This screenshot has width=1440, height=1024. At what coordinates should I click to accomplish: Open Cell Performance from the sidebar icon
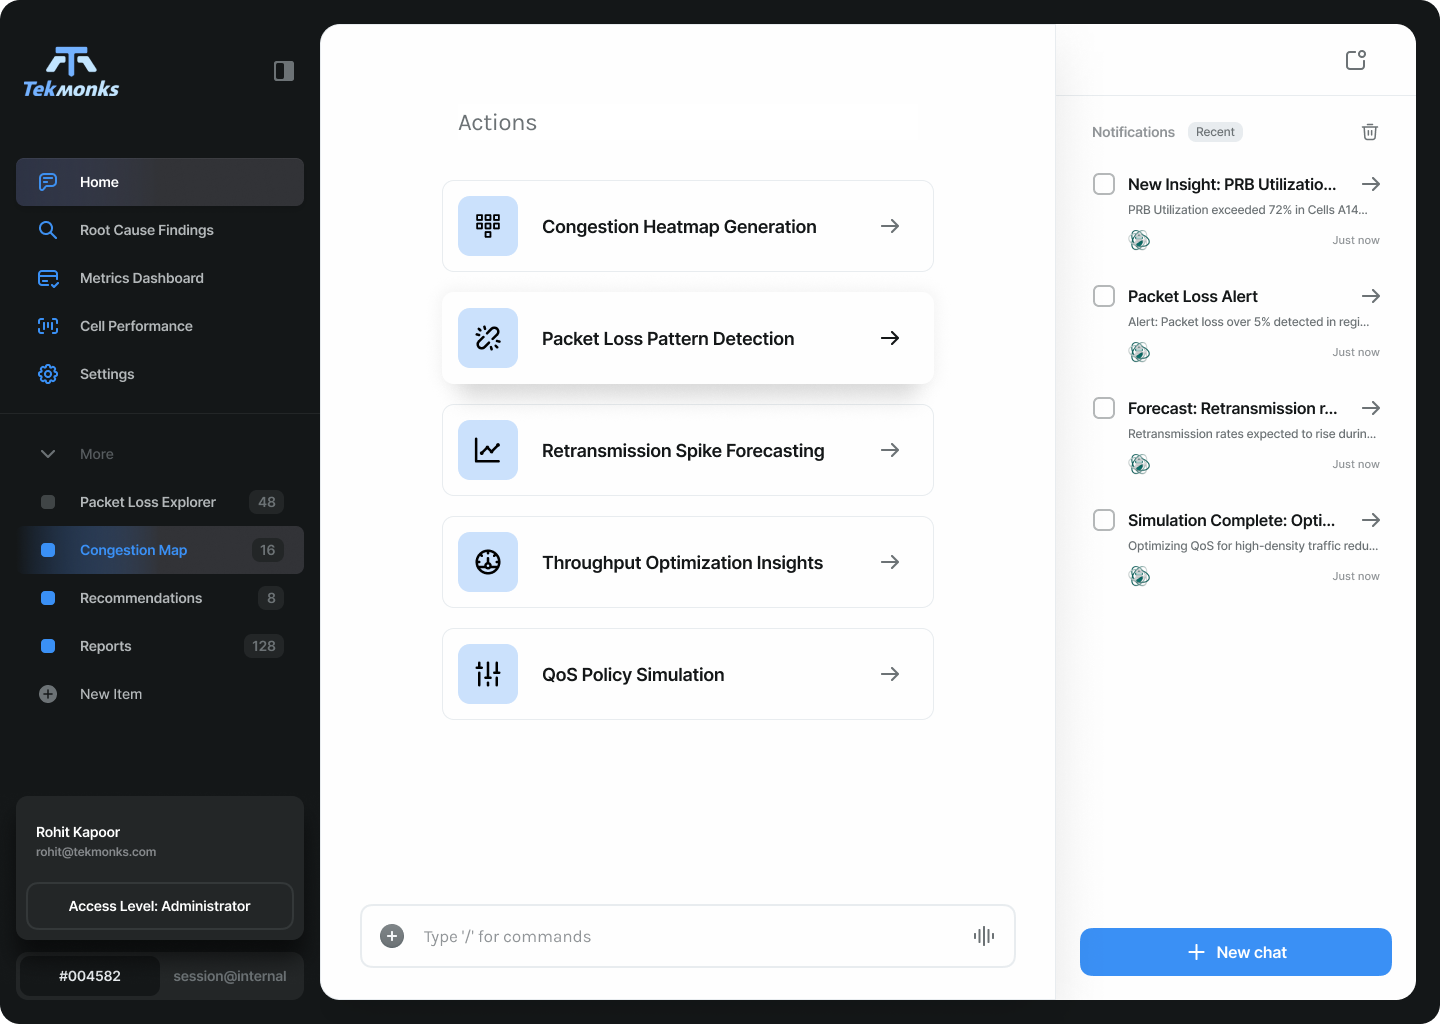(x=47, y=326)
